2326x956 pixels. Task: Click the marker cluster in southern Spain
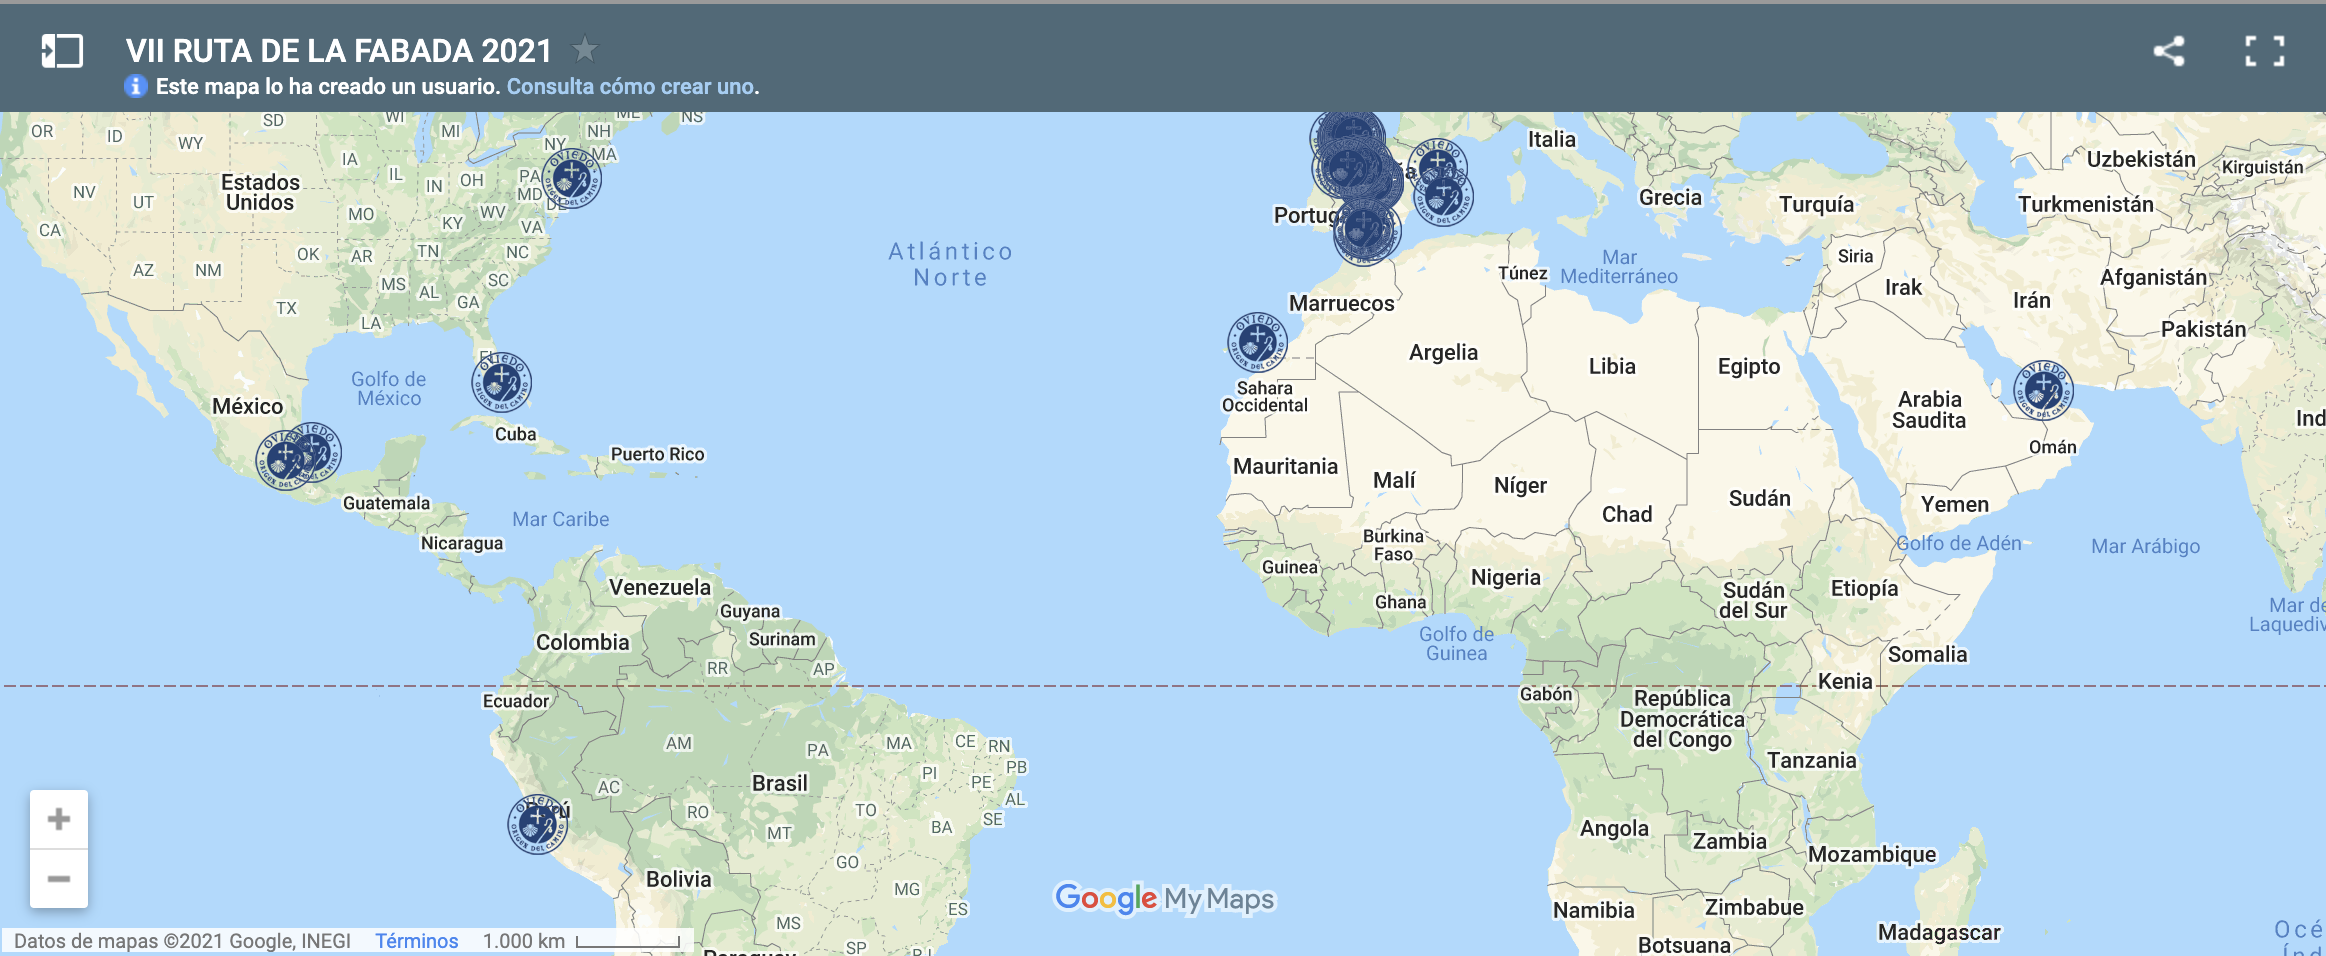click(x=1365, y=231)
